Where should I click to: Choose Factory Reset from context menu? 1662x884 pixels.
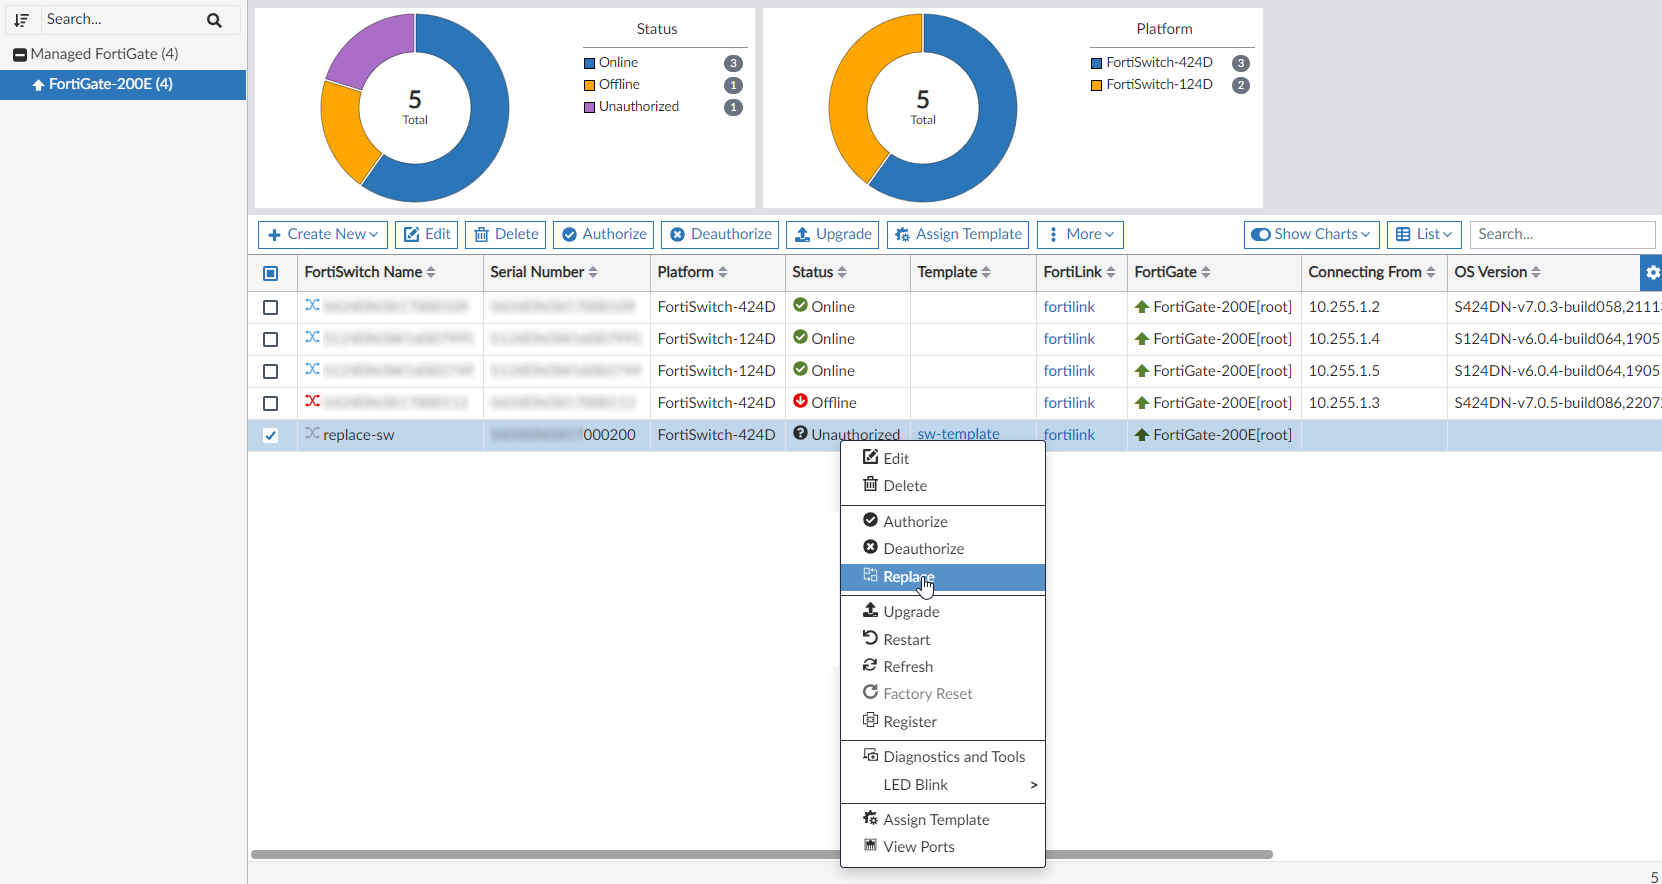tap(943, 693)
